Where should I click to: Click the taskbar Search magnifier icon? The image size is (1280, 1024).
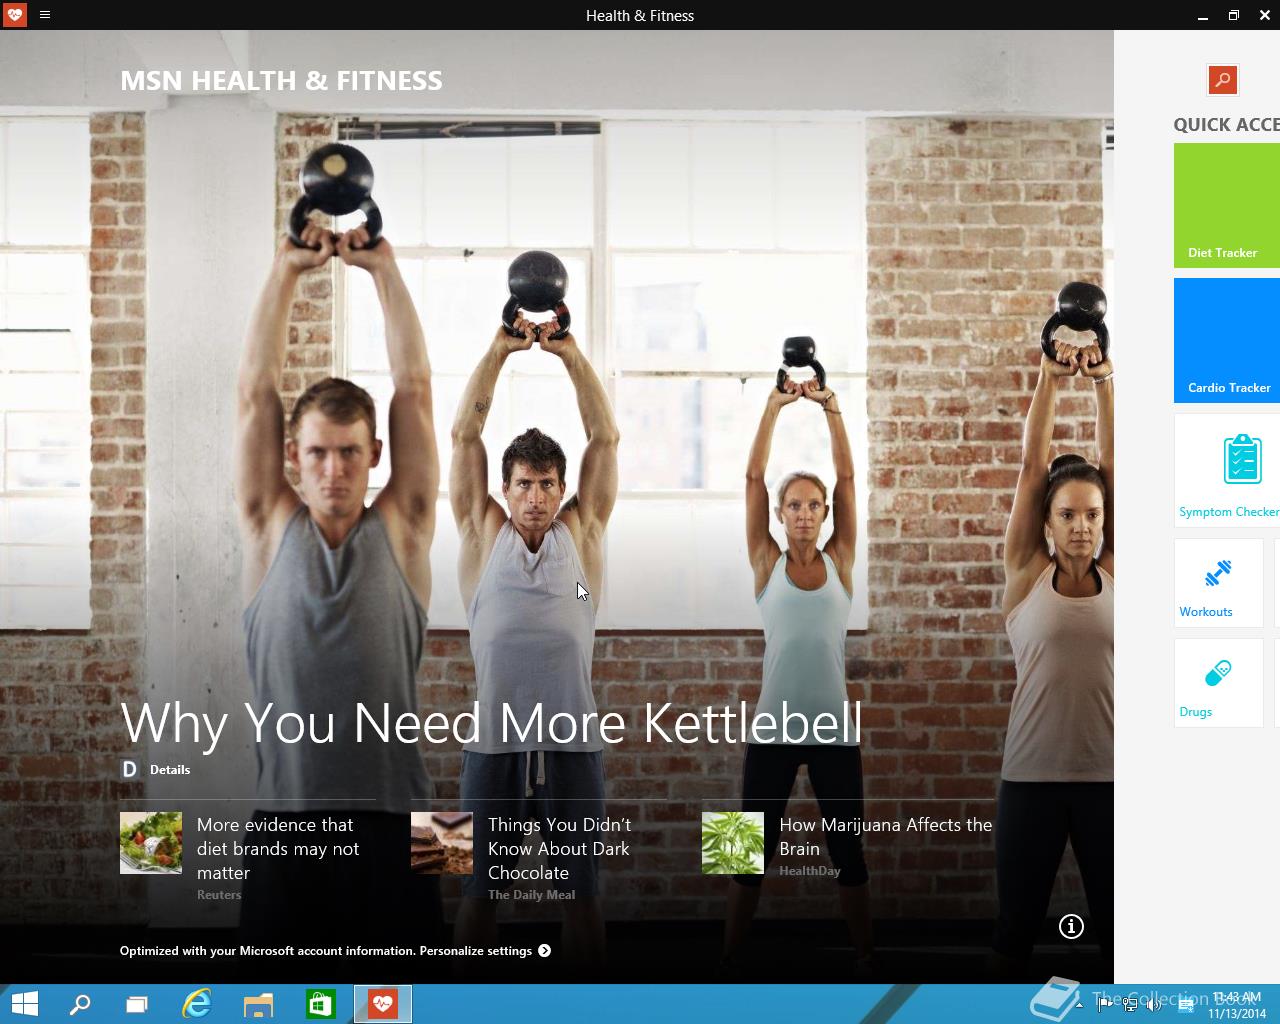(x=80, y=1004)
